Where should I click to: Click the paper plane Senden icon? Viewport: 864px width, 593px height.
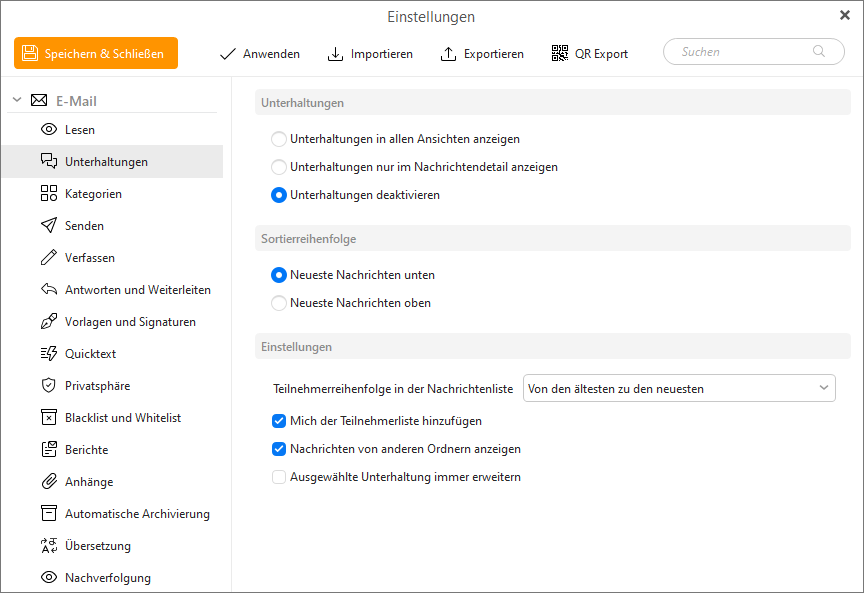48,226
